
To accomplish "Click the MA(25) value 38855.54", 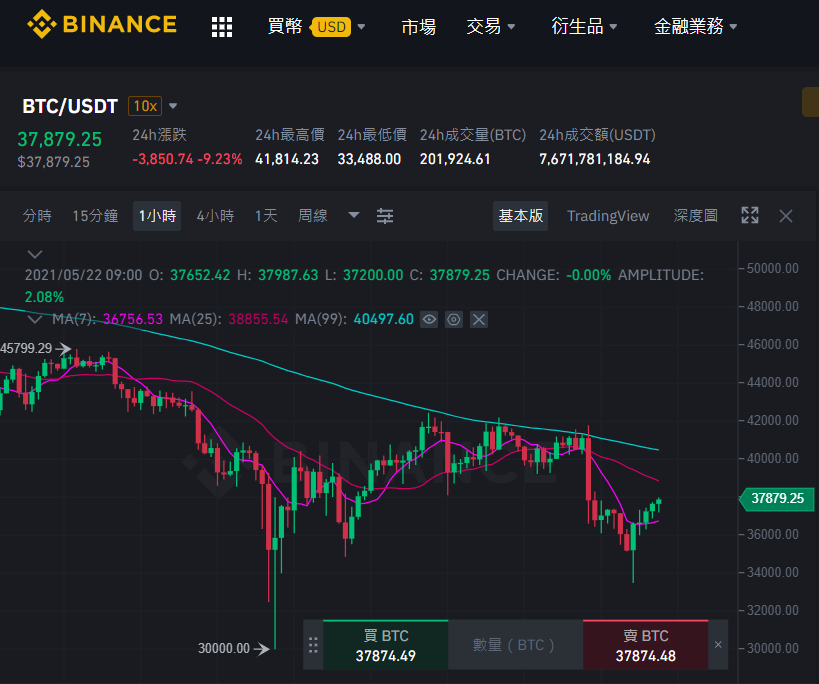I will pyautogui.click(x=258, y=319).
